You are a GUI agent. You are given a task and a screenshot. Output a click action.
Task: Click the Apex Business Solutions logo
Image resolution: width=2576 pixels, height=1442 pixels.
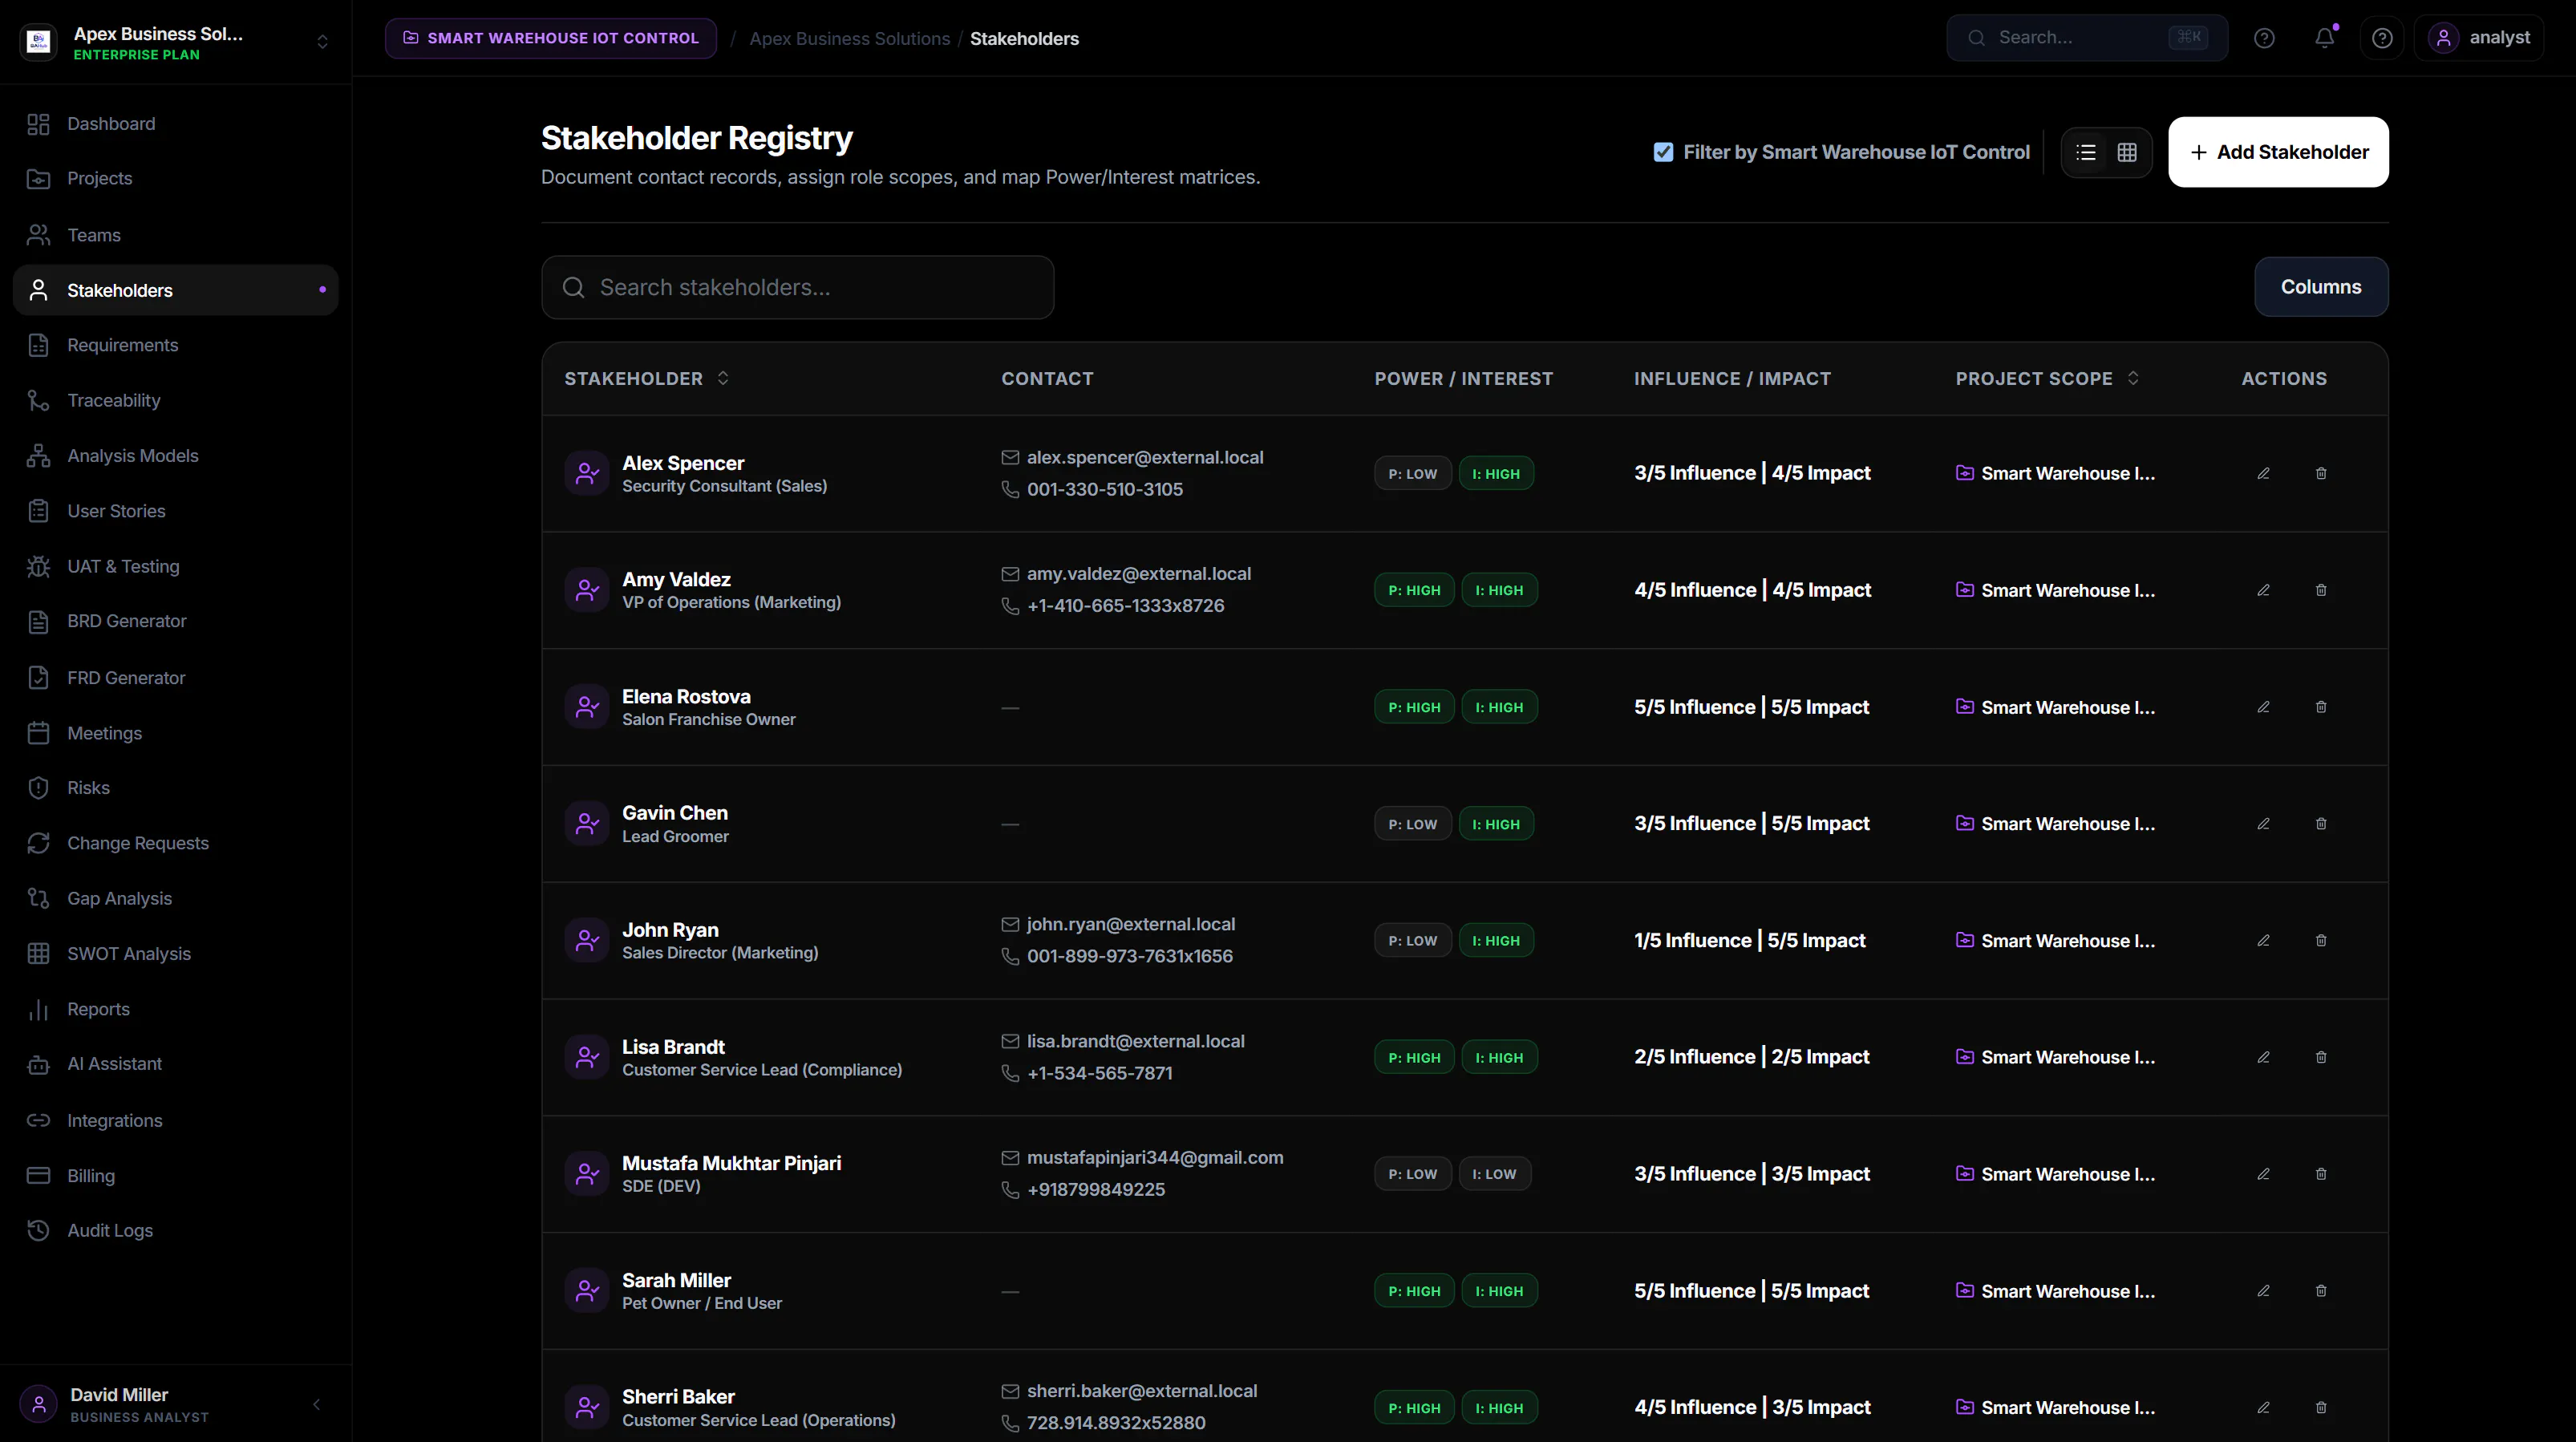(x=39, y=41)
